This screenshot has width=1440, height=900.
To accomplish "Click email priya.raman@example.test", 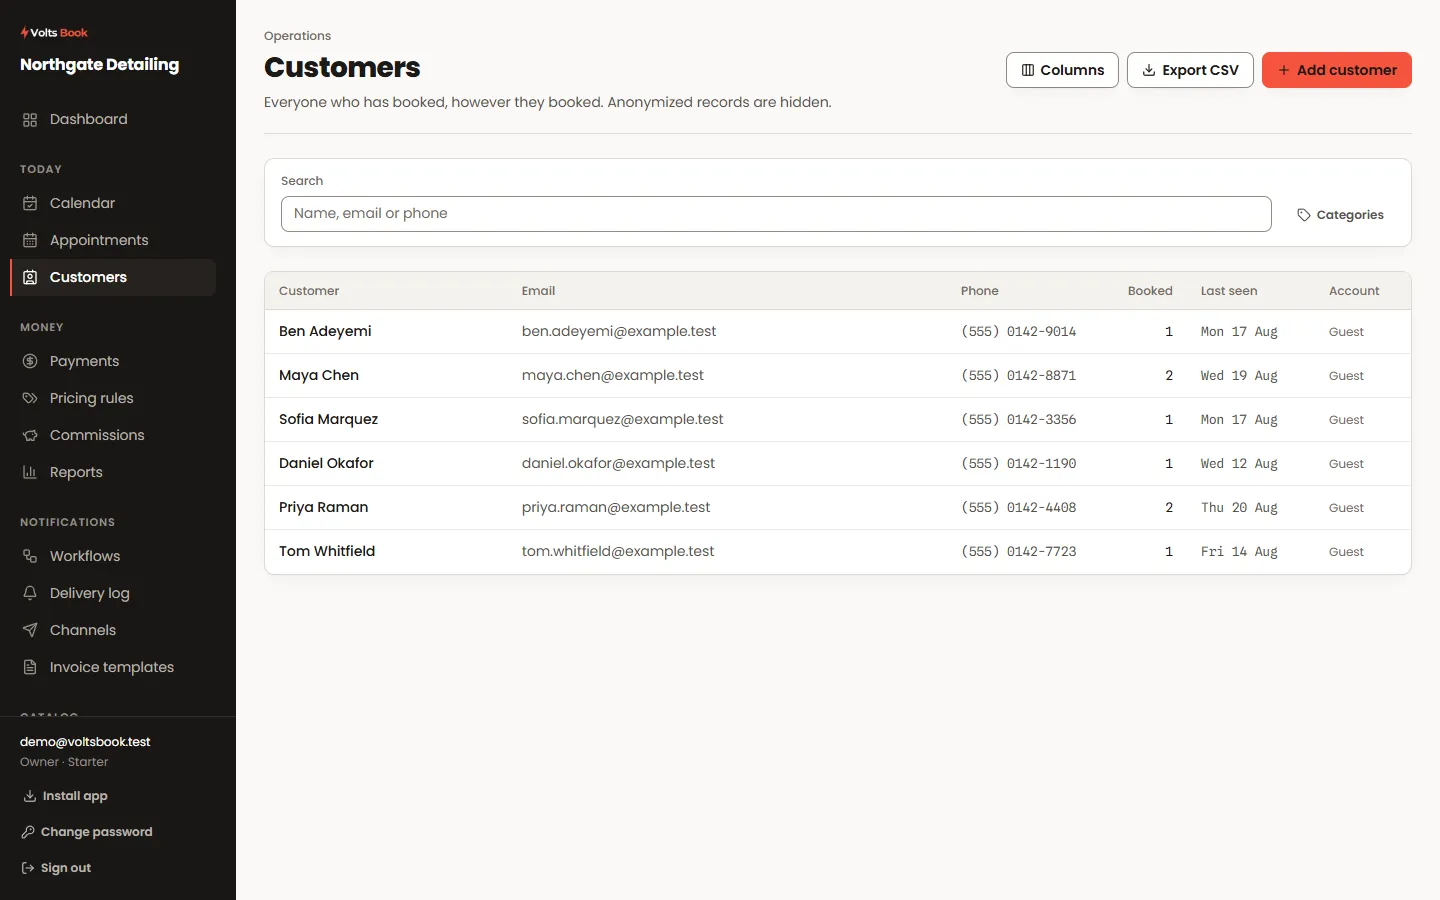I will point(616,508).
